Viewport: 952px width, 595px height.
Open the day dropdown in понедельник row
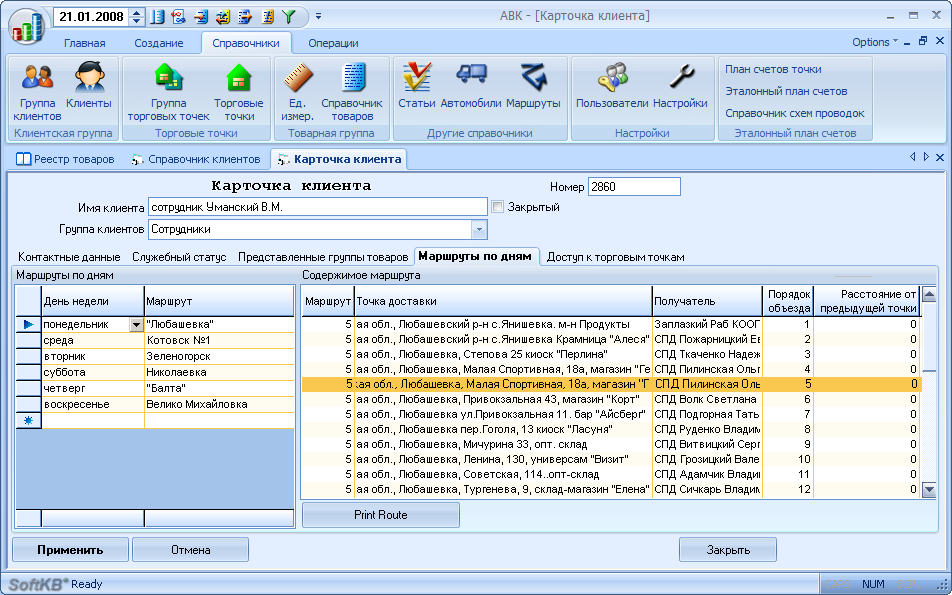click(x=137, y=325)
